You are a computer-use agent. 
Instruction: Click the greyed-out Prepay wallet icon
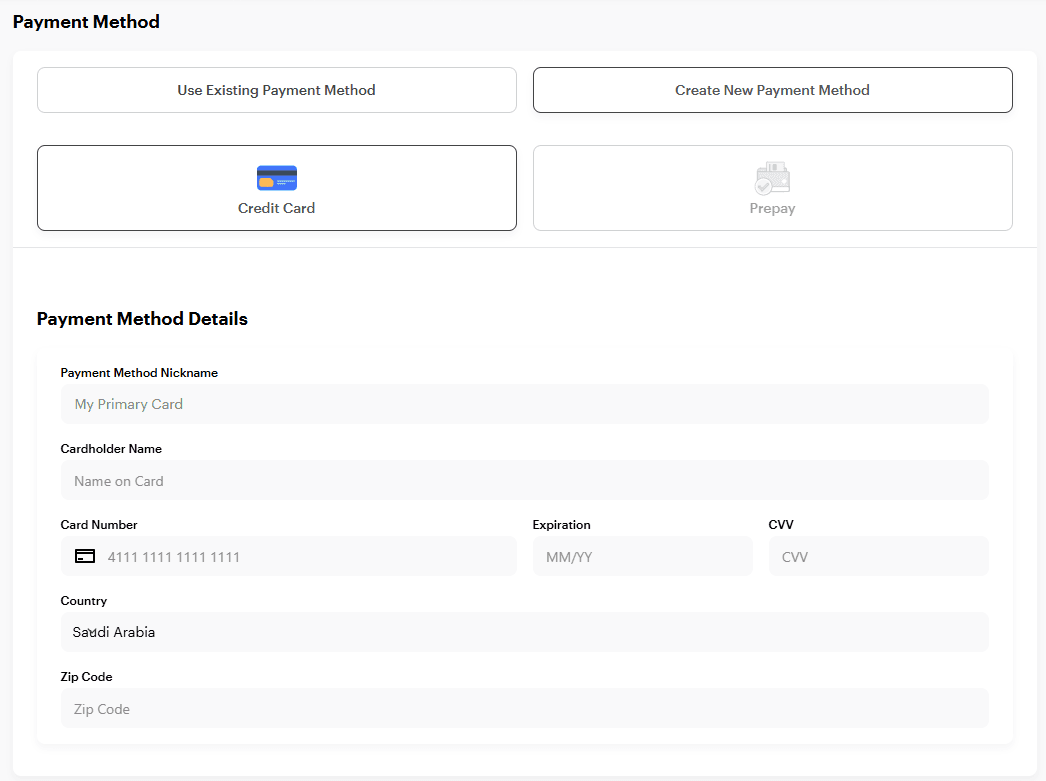click(x=772, y=178)
